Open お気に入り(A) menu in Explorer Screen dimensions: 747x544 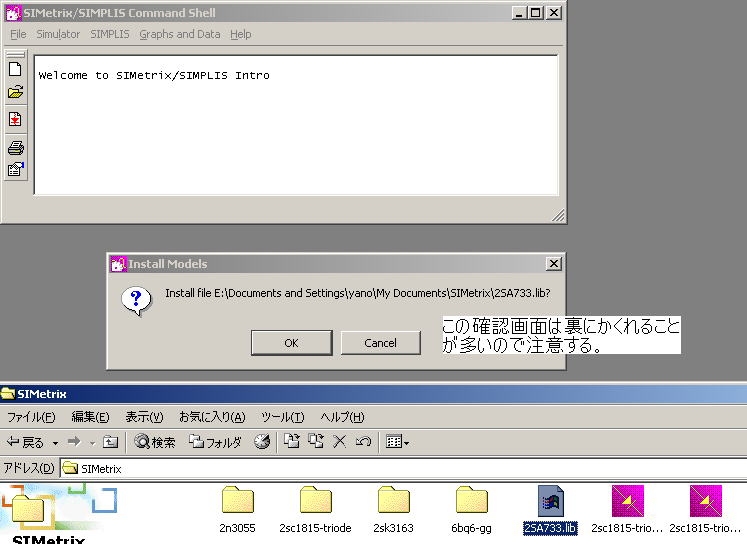click(x=212, y=417)
